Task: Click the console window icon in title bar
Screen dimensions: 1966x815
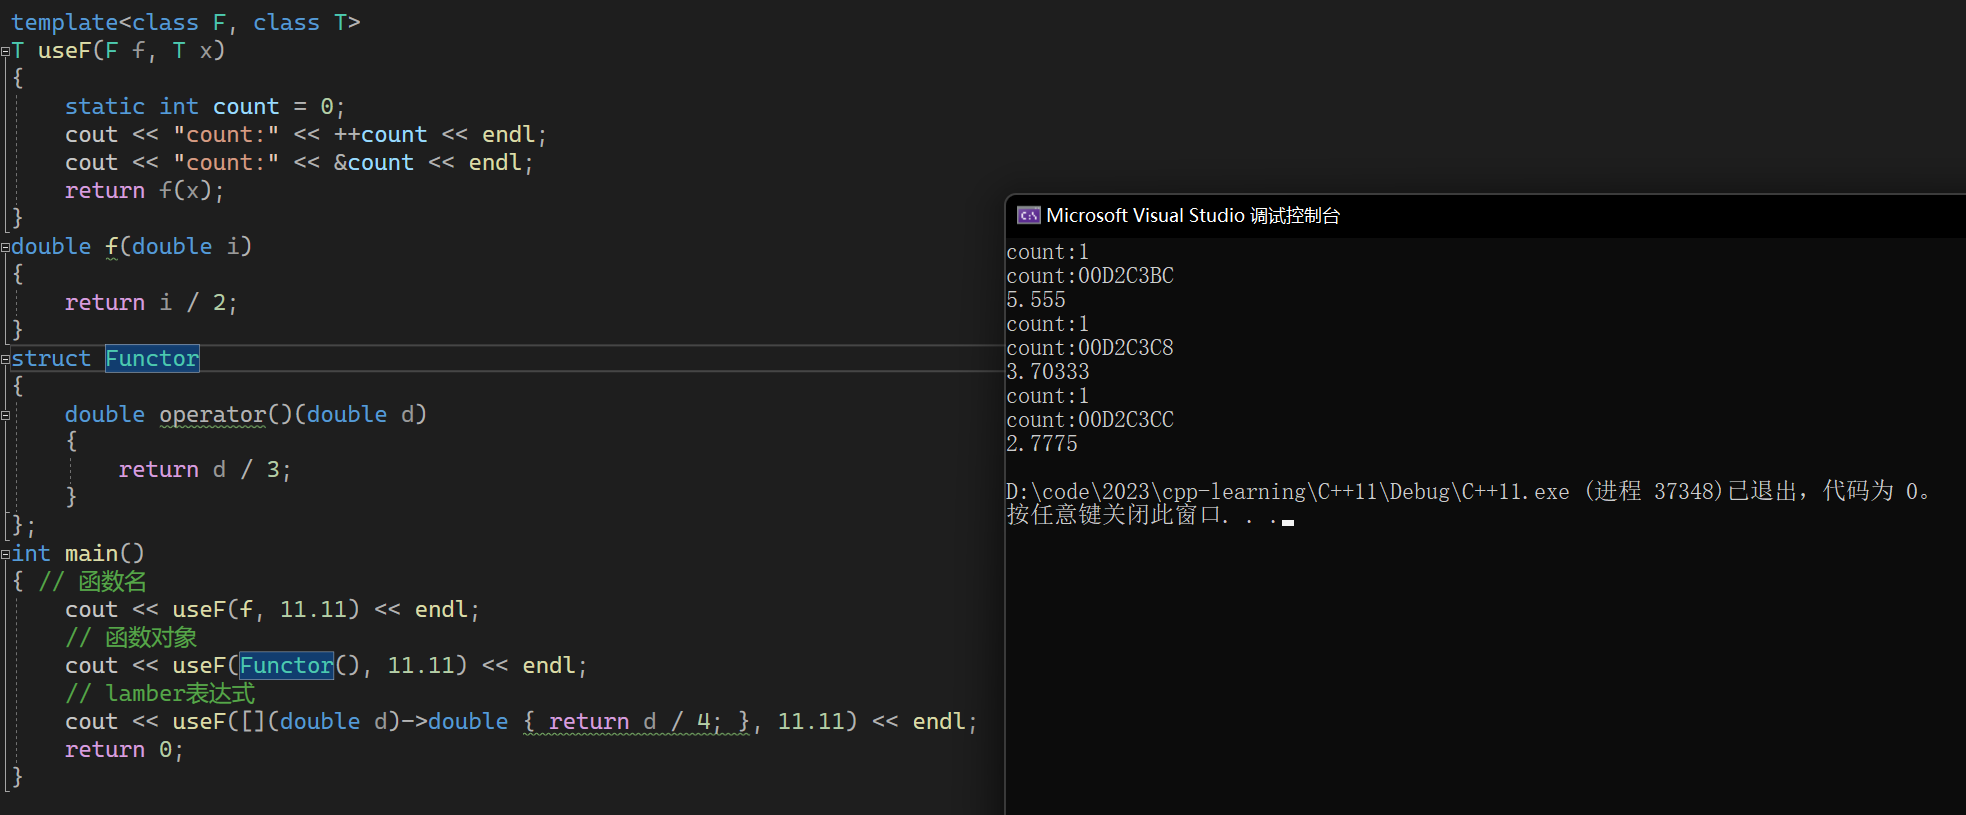Action: (1028, 215)
